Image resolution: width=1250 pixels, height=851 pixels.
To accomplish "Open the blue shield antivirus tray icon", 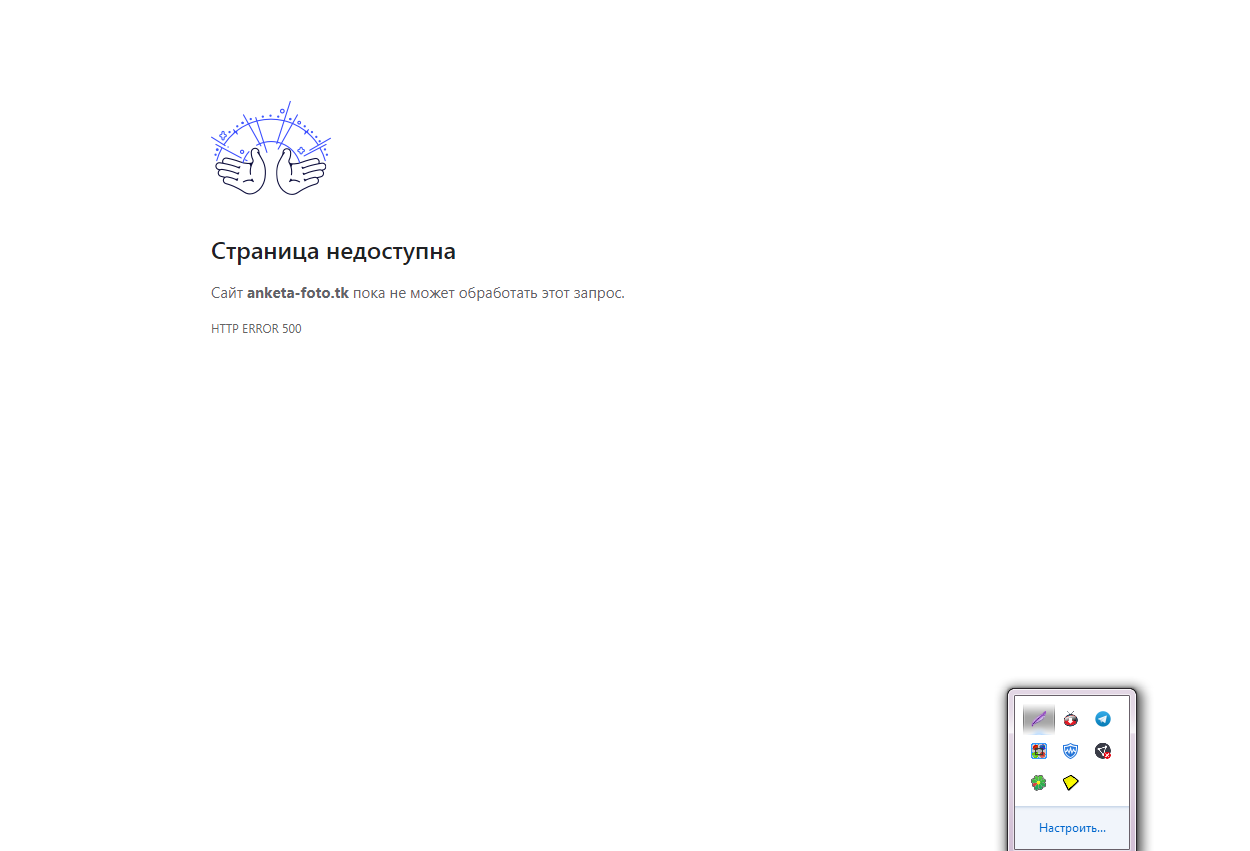I will click(x=1071, y=751).
